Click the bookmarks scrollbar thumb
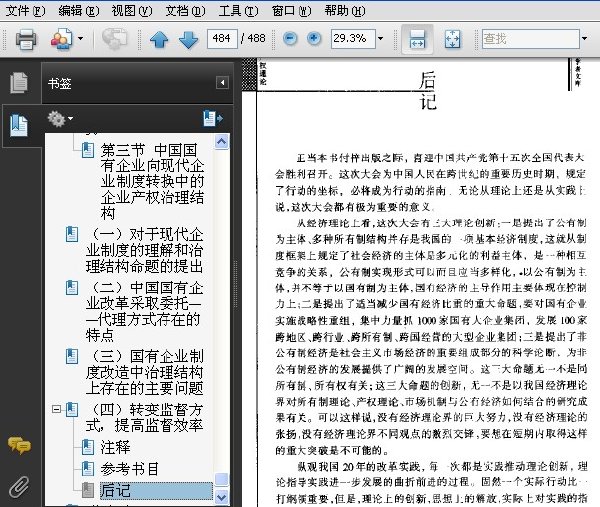This screenshot has height=507, width=600. (222, 479)
